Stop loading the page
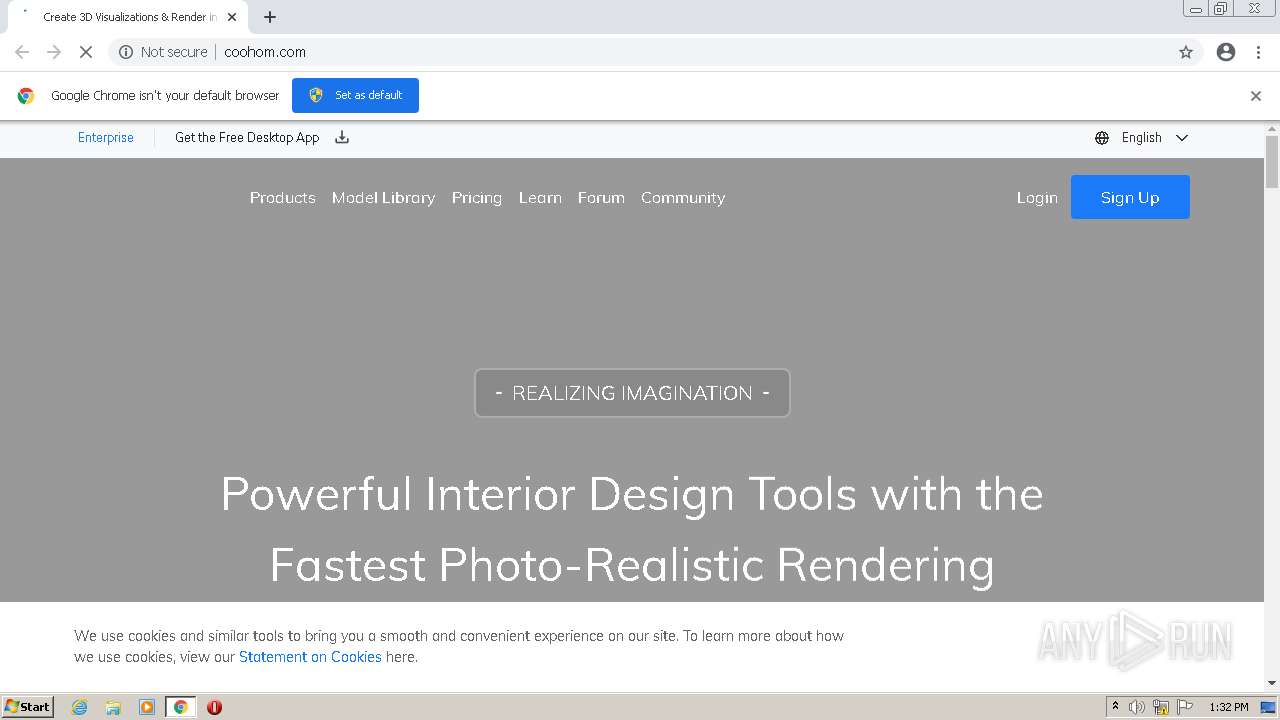 86,52
